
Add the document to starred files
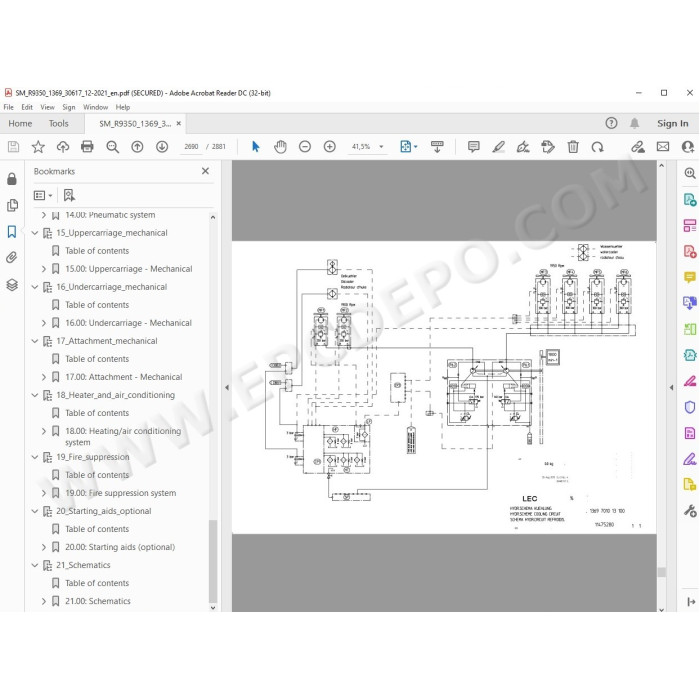[38, 146]
